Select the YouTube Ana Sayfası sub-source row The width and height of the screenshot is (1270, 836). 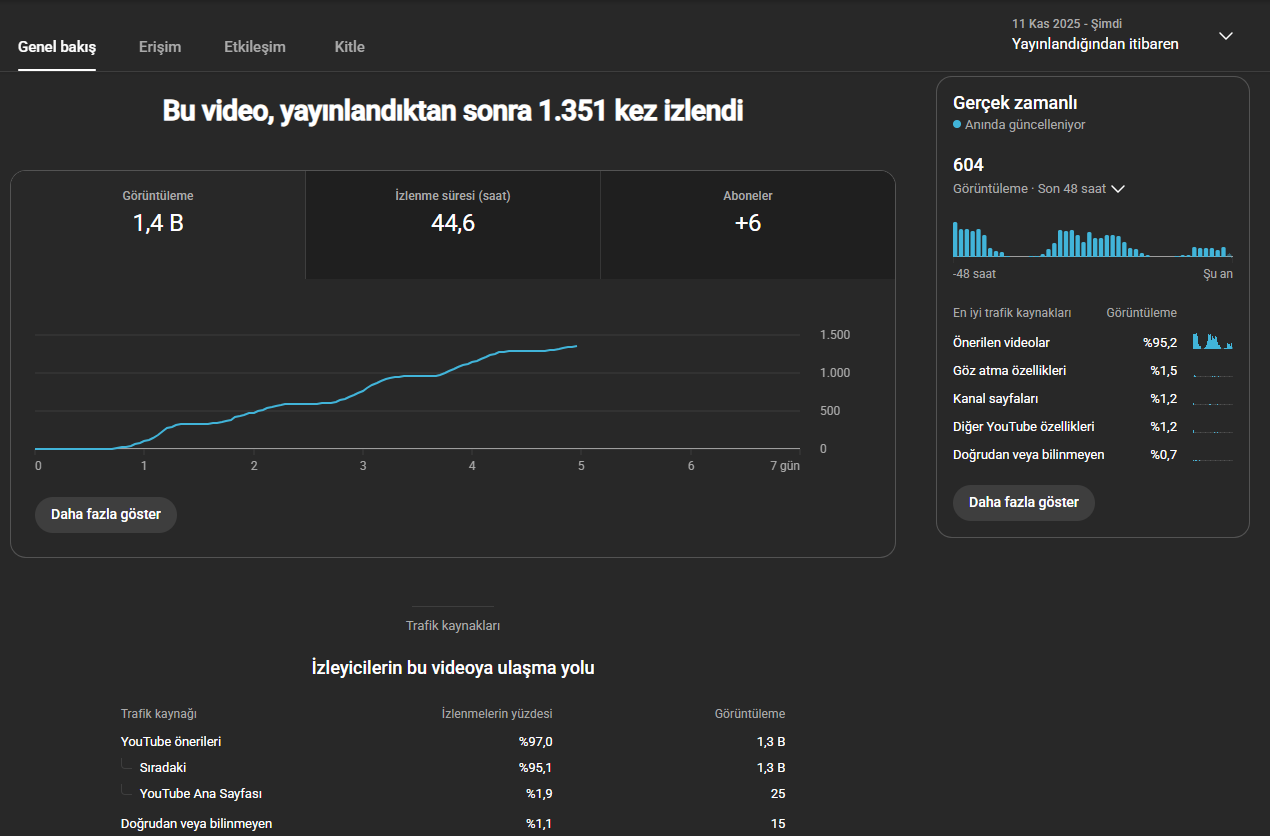coord(453,794)
